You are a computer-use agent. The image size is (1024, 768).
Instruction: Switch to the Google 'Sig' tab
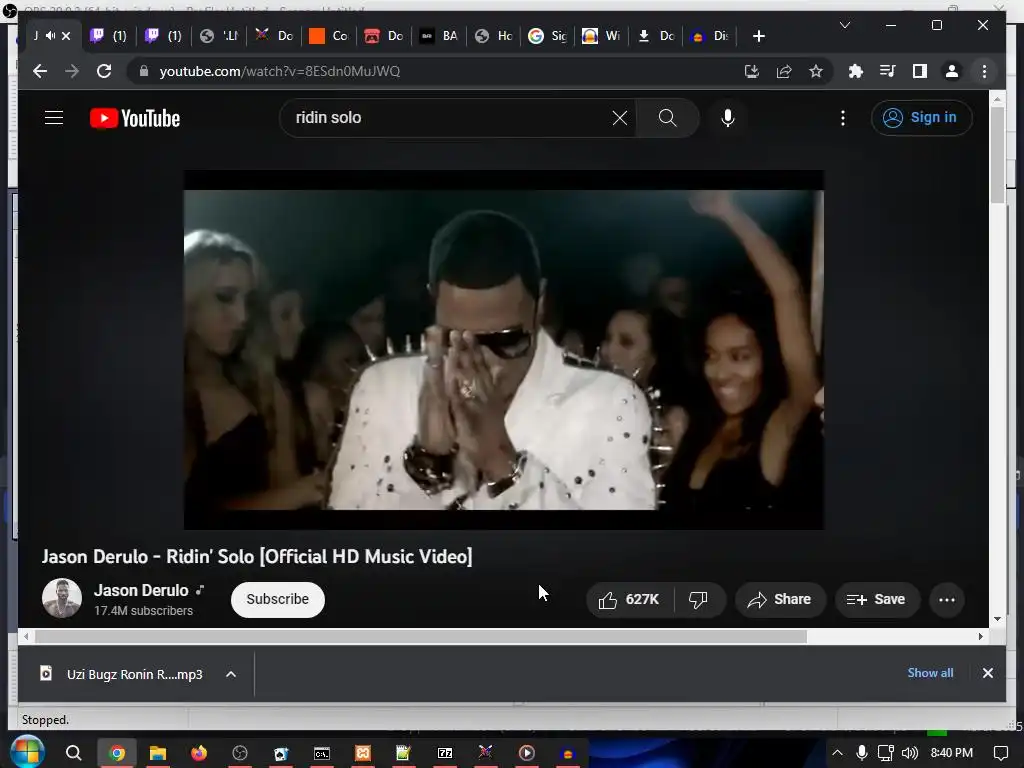click(548, 36)
